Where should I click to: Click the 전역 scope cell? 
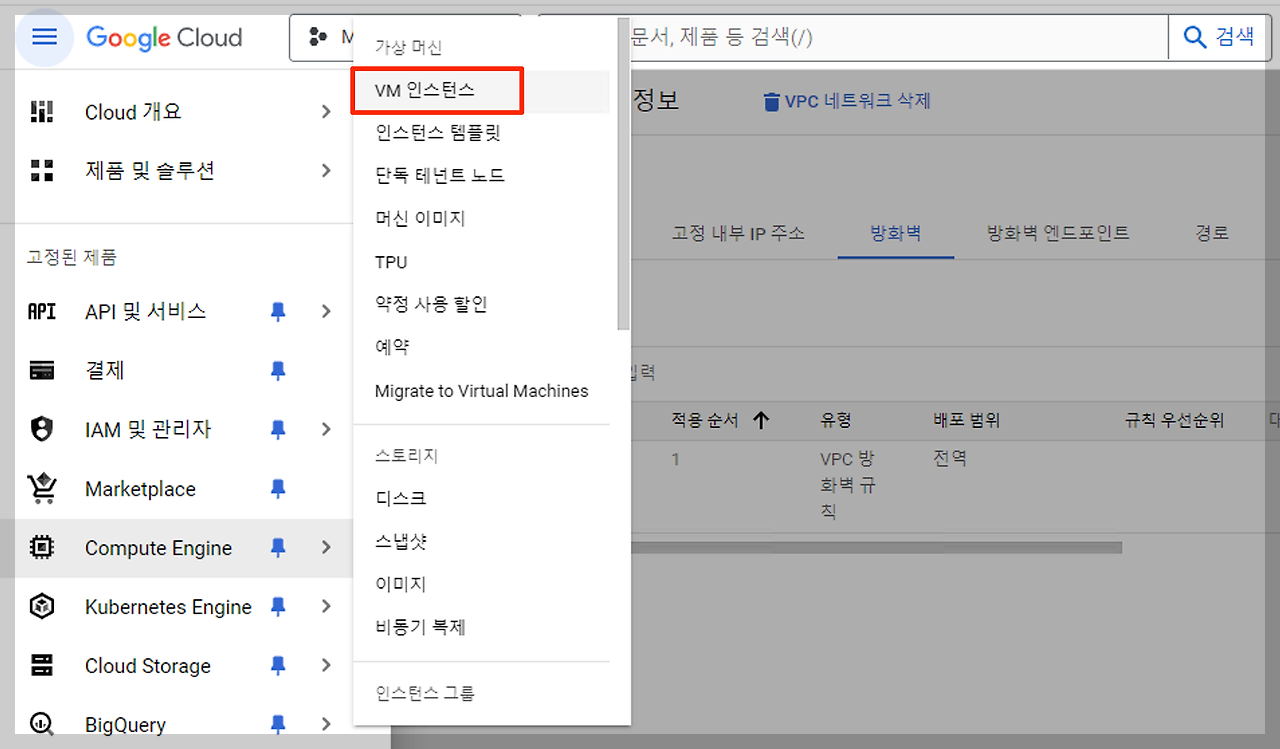950,459
